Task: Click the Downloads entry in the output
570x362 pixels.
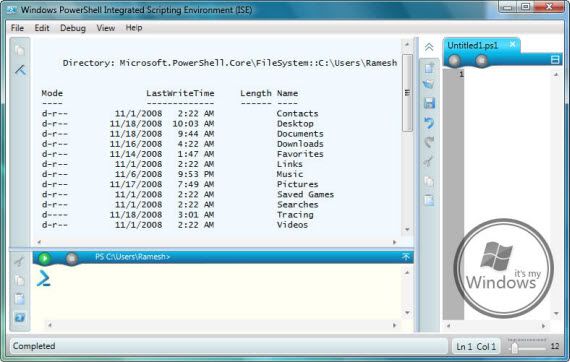Action: (300, 144)
